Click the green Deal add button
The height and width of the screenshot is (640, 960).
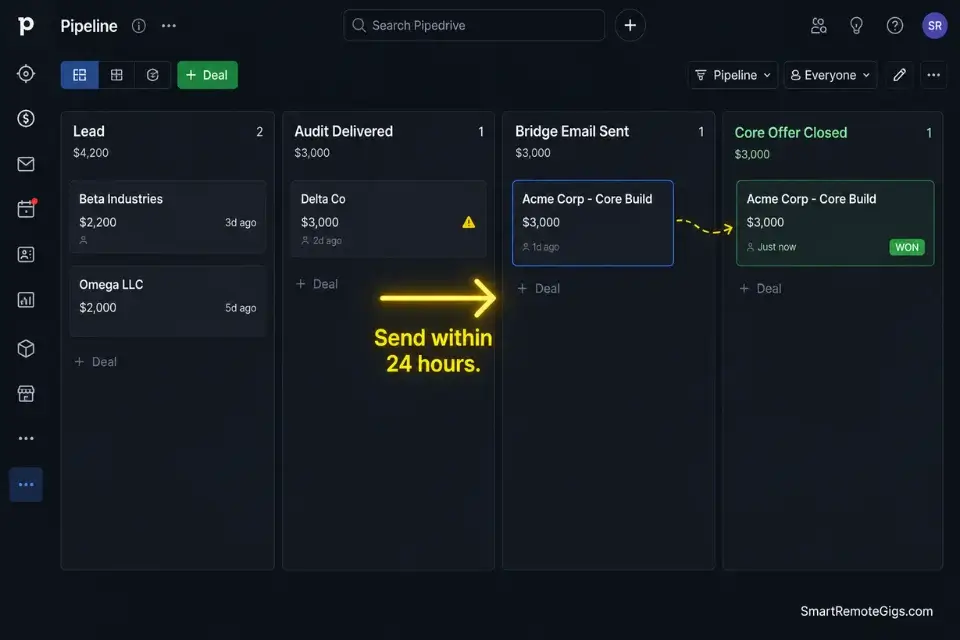point(208,75)
